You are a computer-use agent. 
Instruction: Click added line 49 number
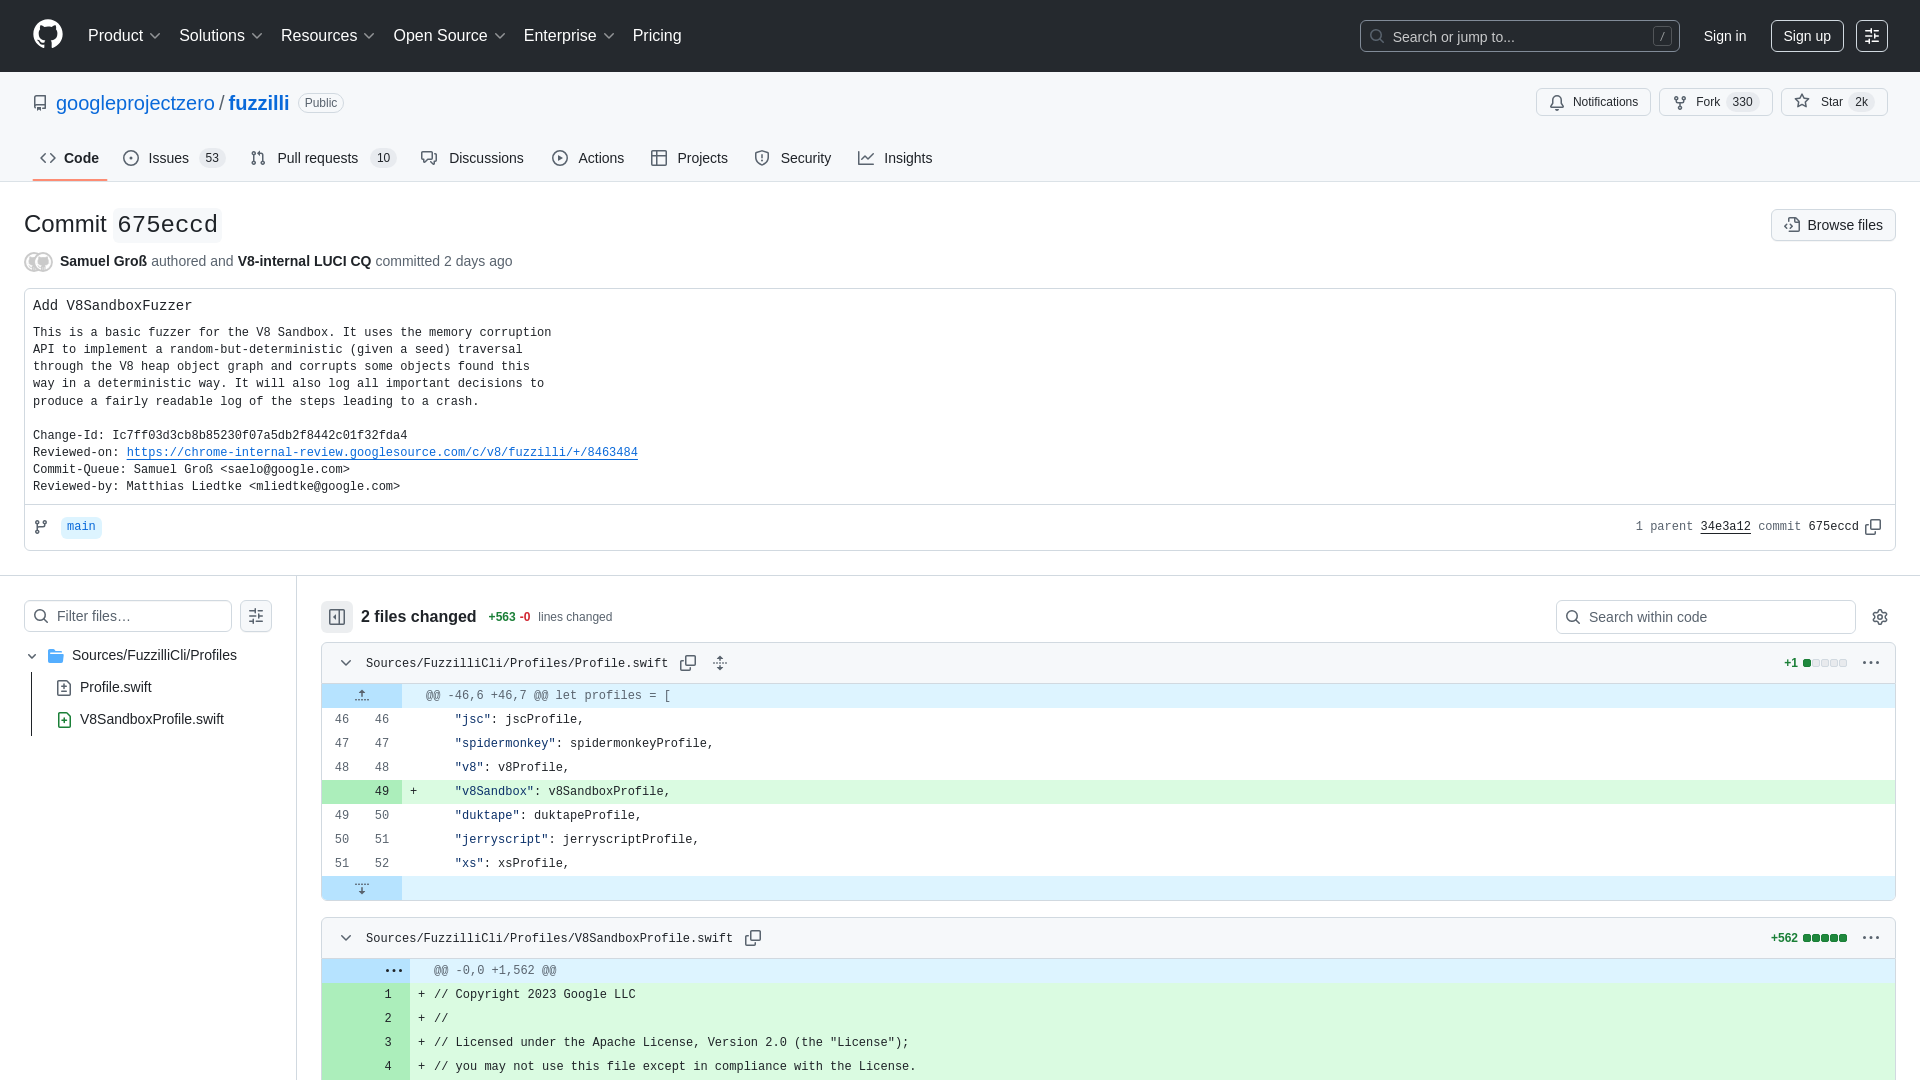pyautogui.click(x=382, y=792)
